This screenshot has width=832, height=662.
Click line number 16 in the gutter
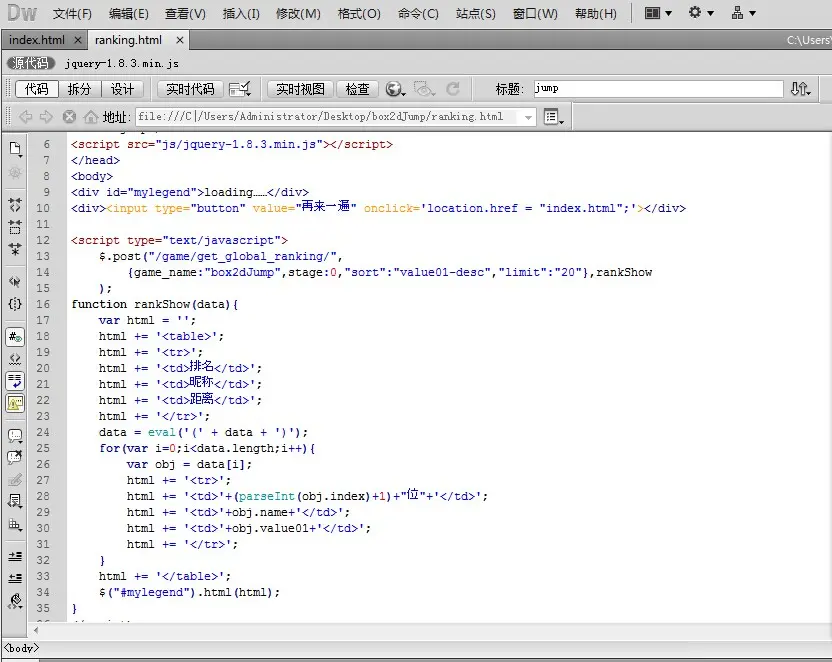(x=43, y=304)
